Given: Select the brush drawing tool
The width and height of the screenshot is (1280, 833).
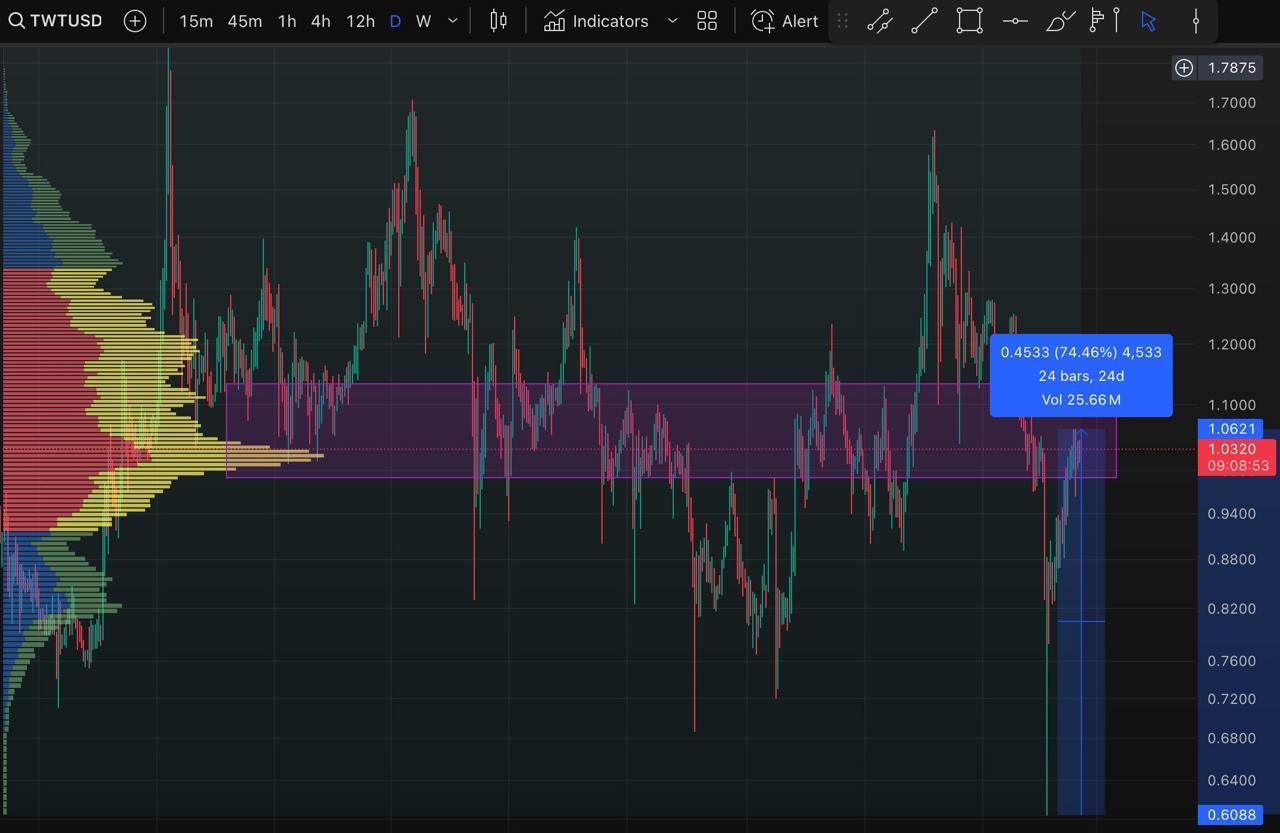Looking at the screenshot, I should (x=1060, y=20).
